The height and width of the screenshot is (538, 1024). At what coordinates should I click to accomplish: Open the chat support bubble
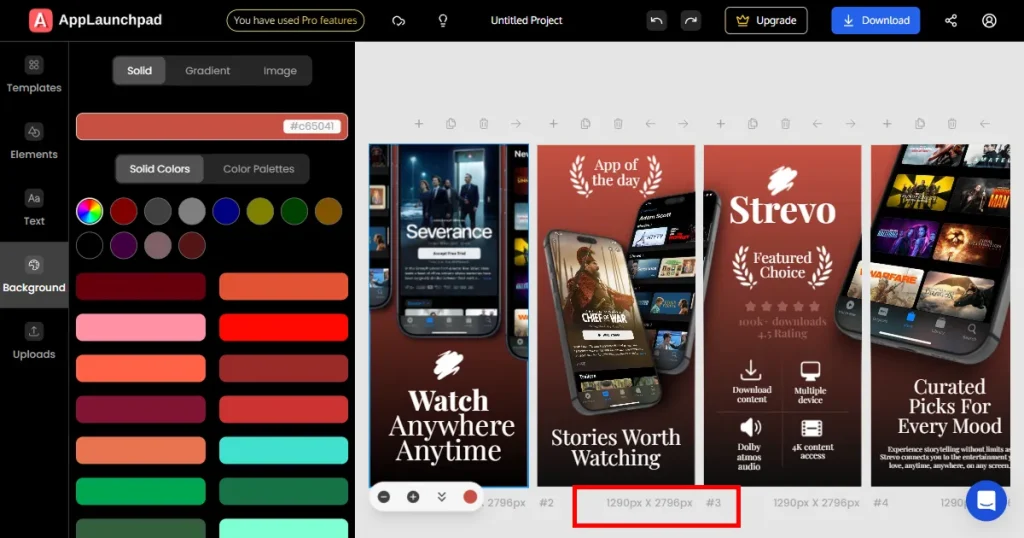pyautogui.click(x=986, y=501)
